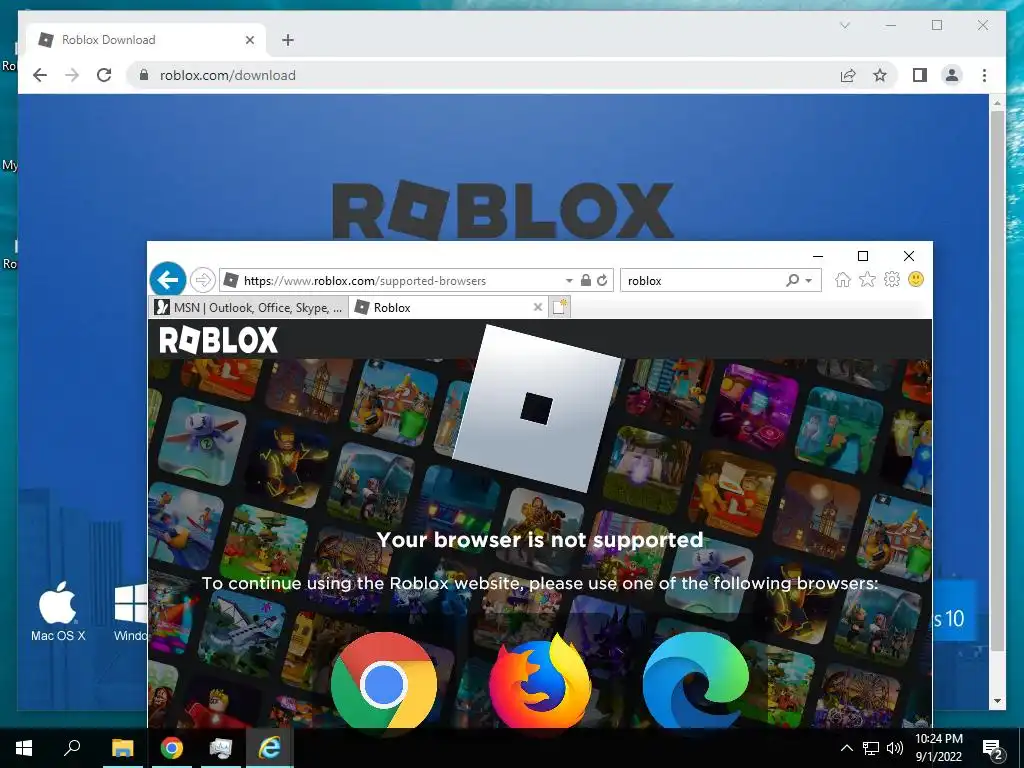
Task: Open Chrome's tab search chevron
Action: pos(844,25)
